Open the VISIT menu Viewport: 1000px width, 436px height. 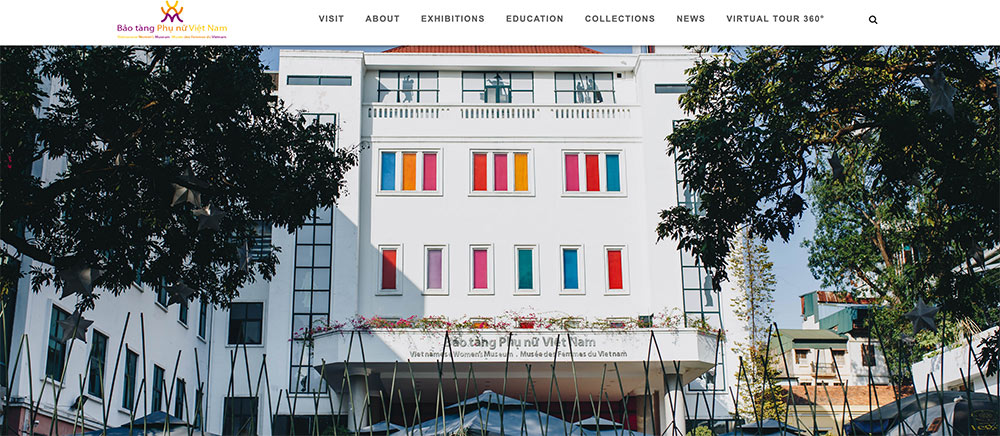tap(331, 19)
